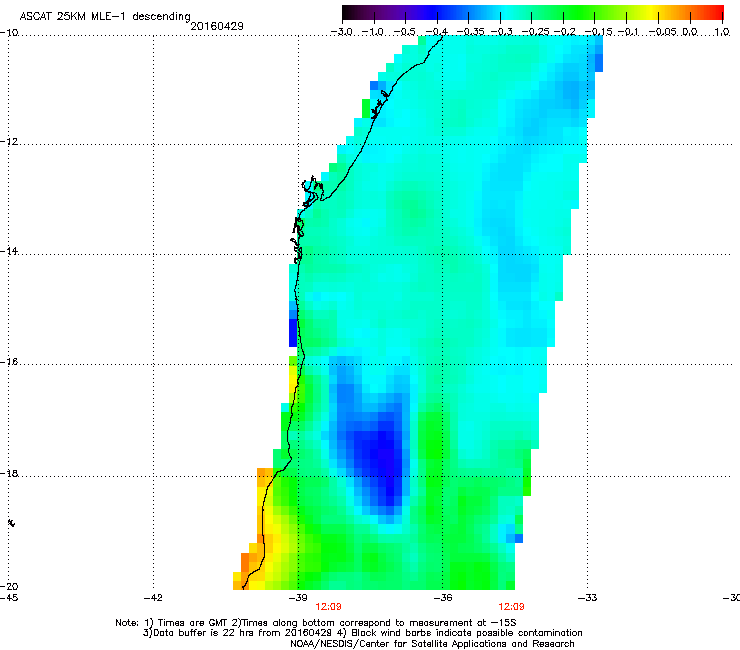Select the -14 latitude axis label

point(9,251)
